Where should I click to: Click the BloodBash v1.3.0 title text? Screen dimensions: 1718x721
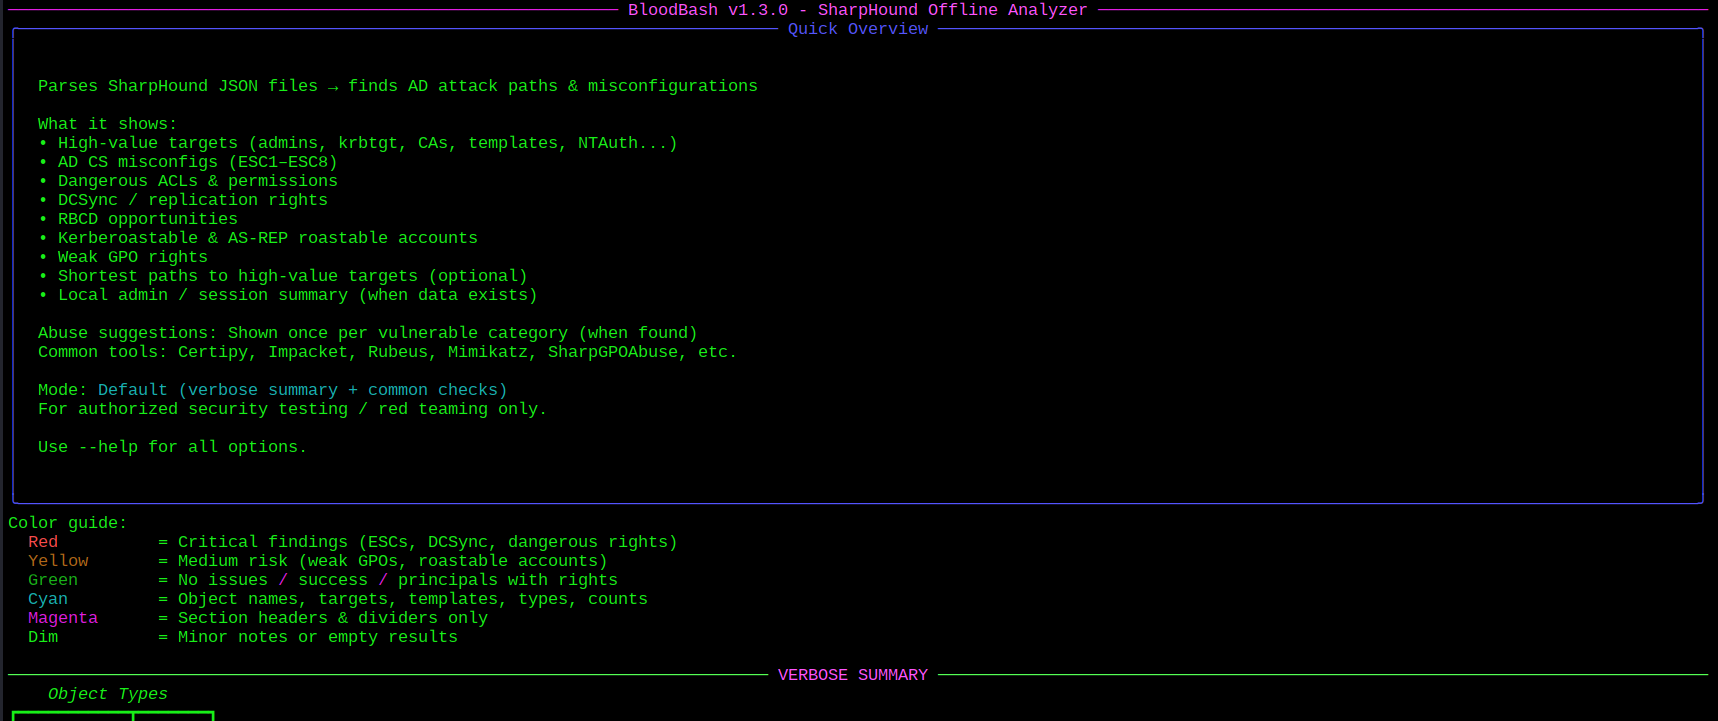tap(857, 10)
